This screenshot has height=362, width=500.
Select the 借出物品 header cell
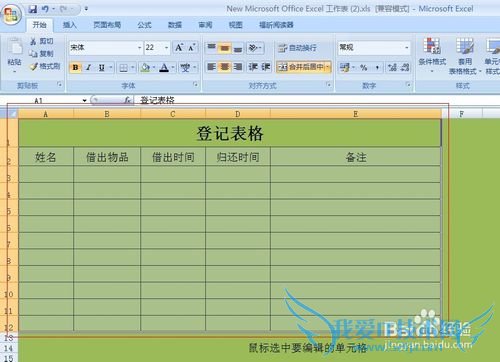(107, 157)
